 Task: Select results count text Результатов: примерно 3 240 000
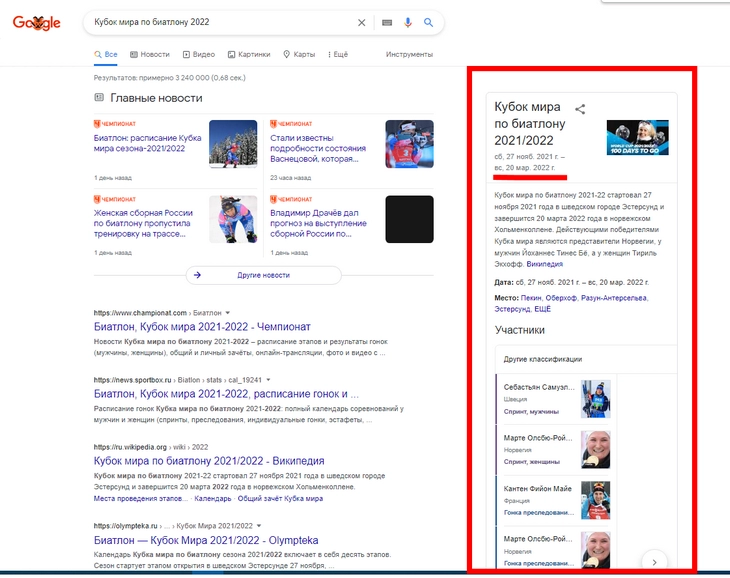[x=169, y=78]
